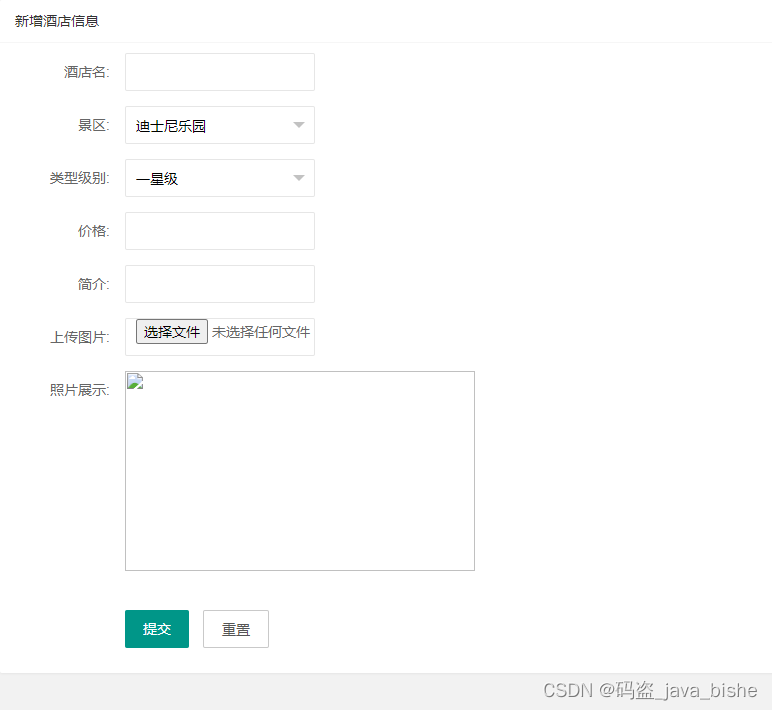Click the 选择文件 upload button
This screenshot has width=772, height=710.
tap(172, 332)
